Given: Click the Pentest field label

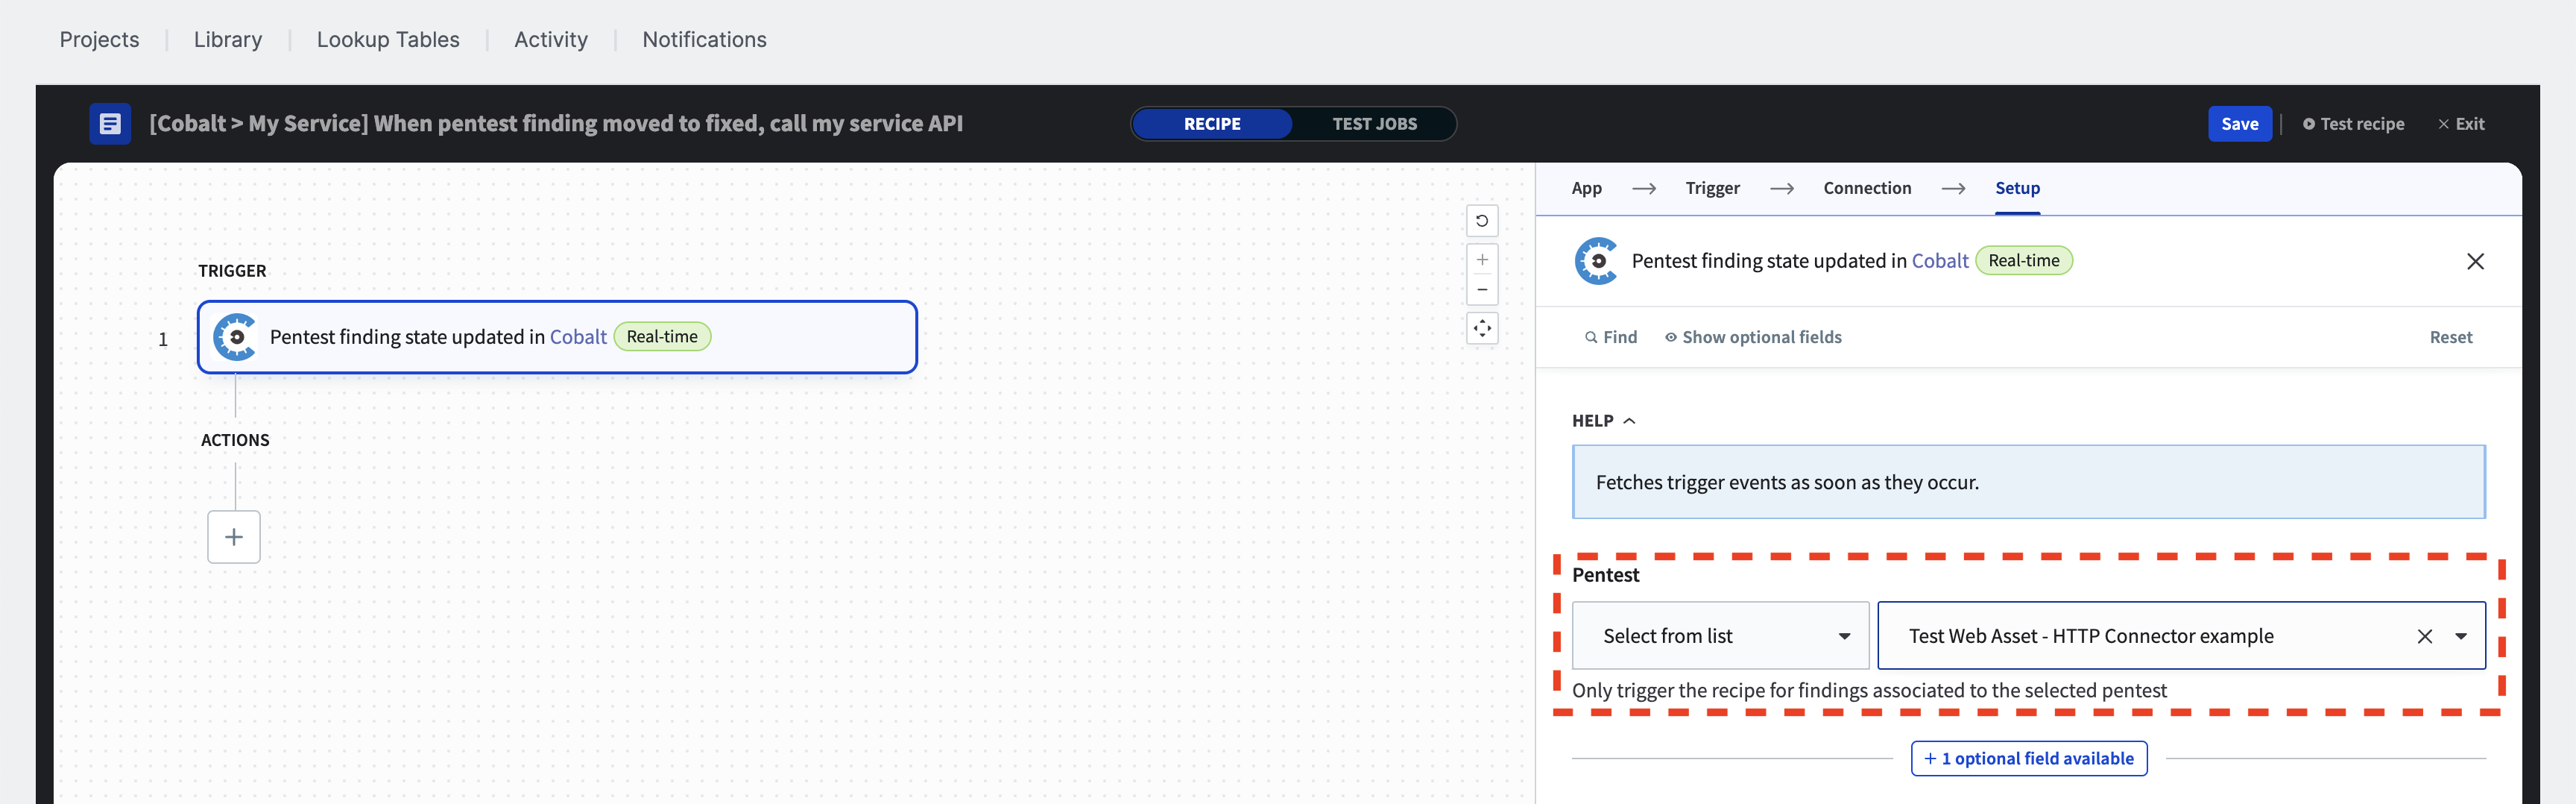Looking at the screenshot, I should (1605, 575).
